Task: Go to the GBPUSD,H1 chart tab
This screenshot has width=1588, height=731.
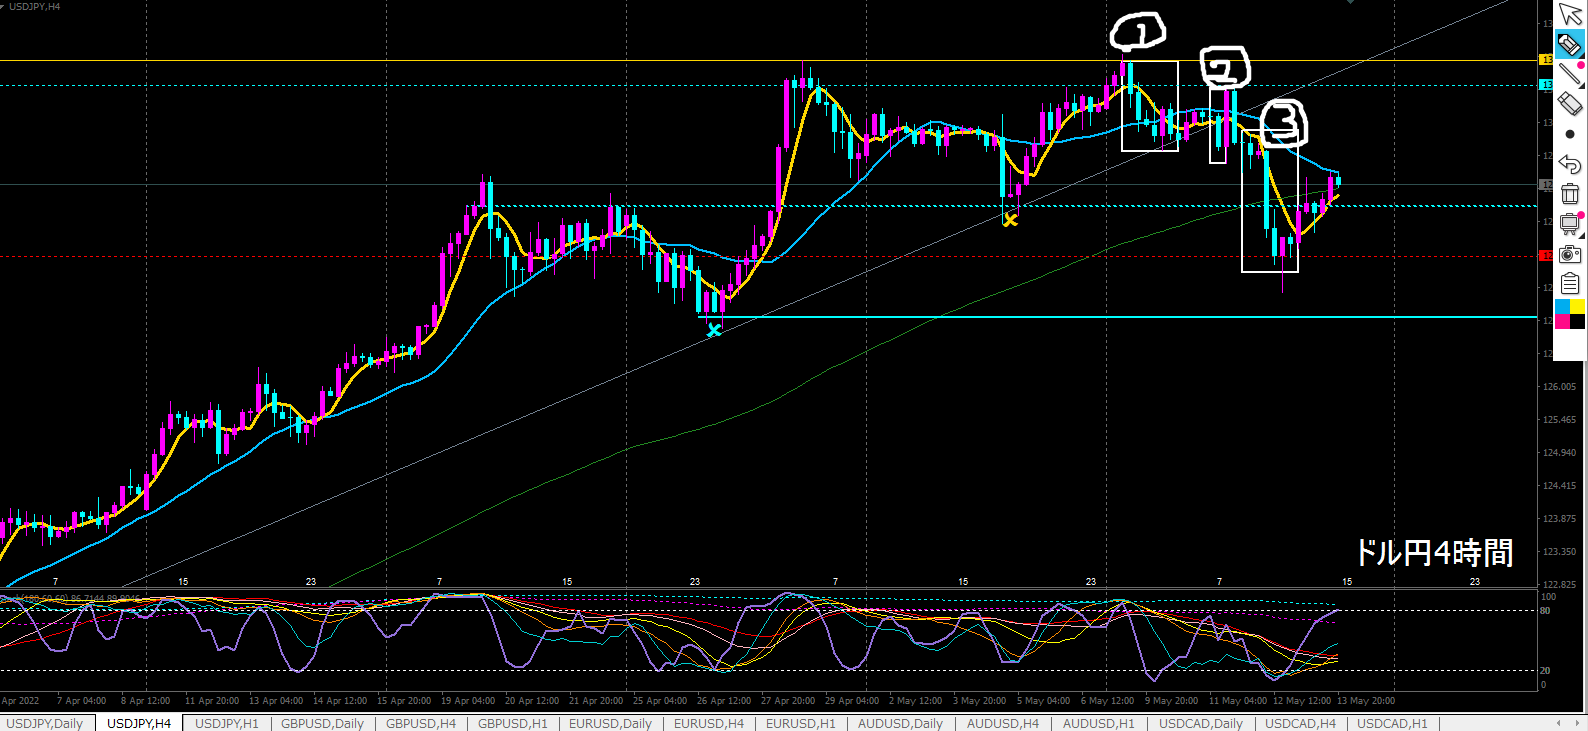Action: (x=513, y=723)
